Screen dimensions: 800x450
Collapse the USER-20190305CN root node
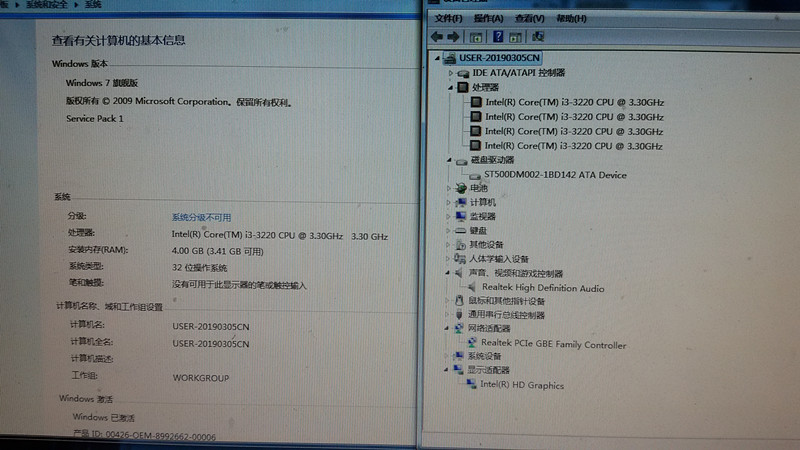click(437, 59)
